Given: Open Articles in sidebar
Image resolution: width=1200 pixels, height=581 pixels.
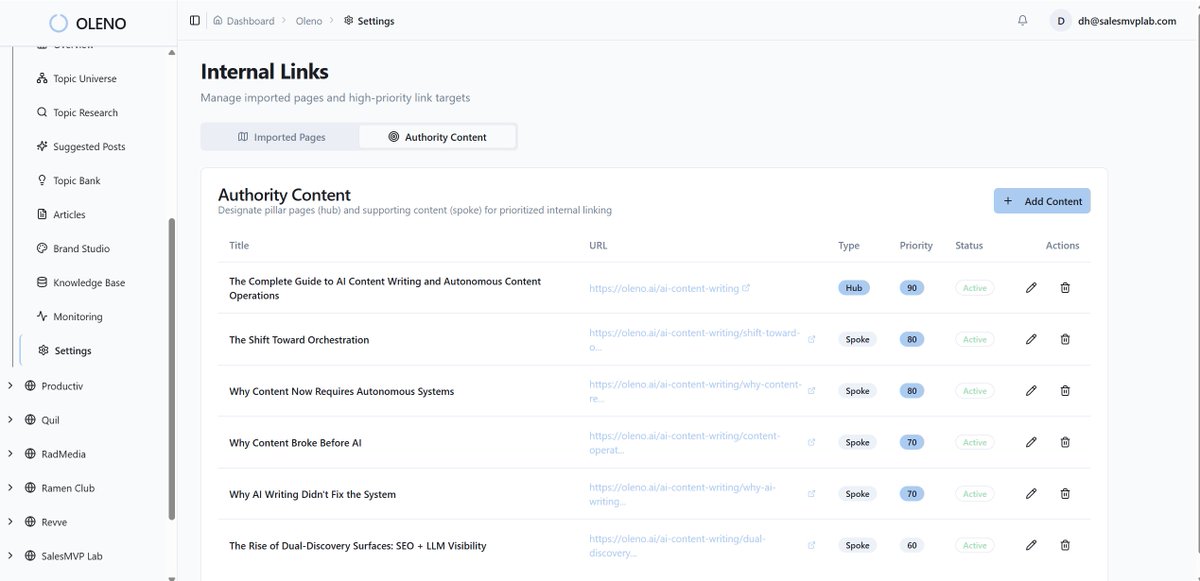Looking at the screenshot, I should (61, 215).
